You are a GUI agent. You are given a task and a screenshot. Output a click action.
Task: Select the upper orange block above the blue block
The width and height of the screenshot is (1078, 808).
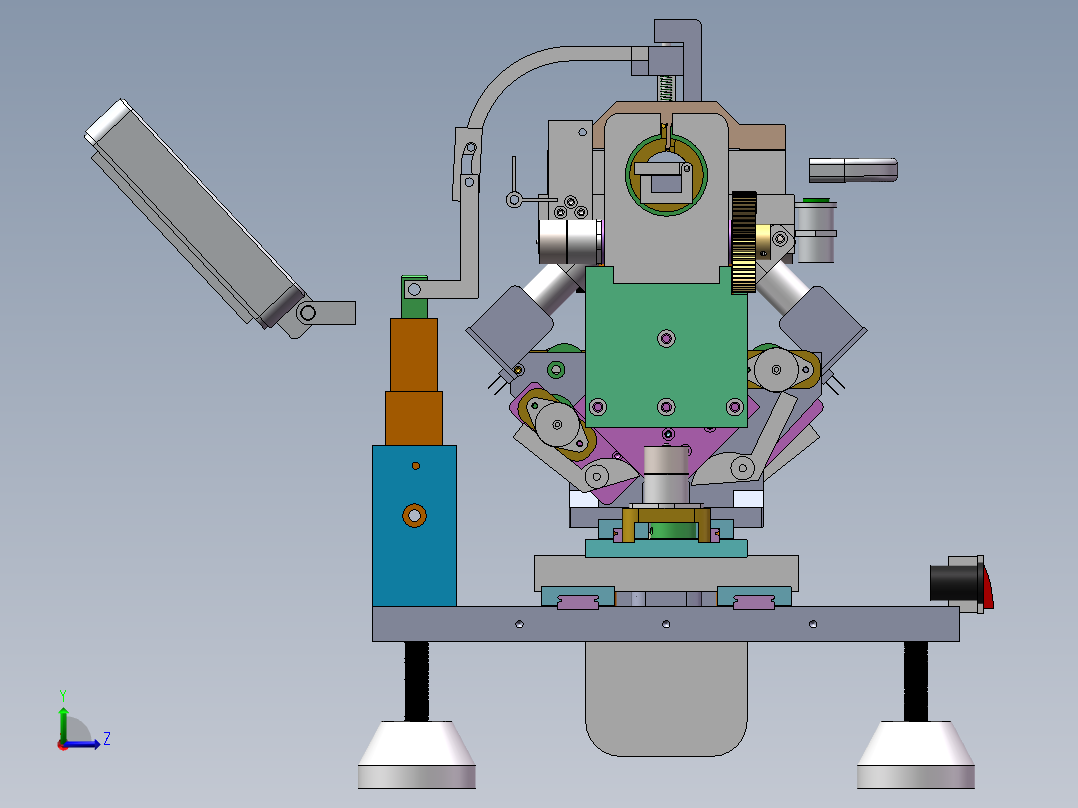click(x=414, y=355)
